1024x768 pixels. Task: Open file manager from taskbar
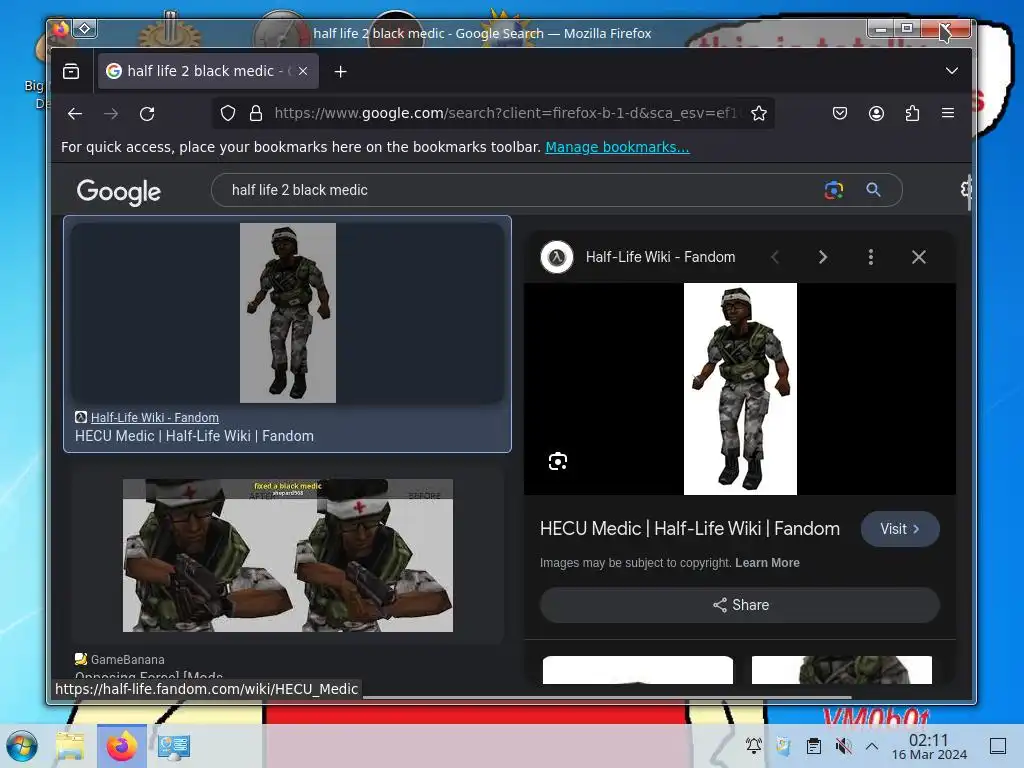pos(70,746)
